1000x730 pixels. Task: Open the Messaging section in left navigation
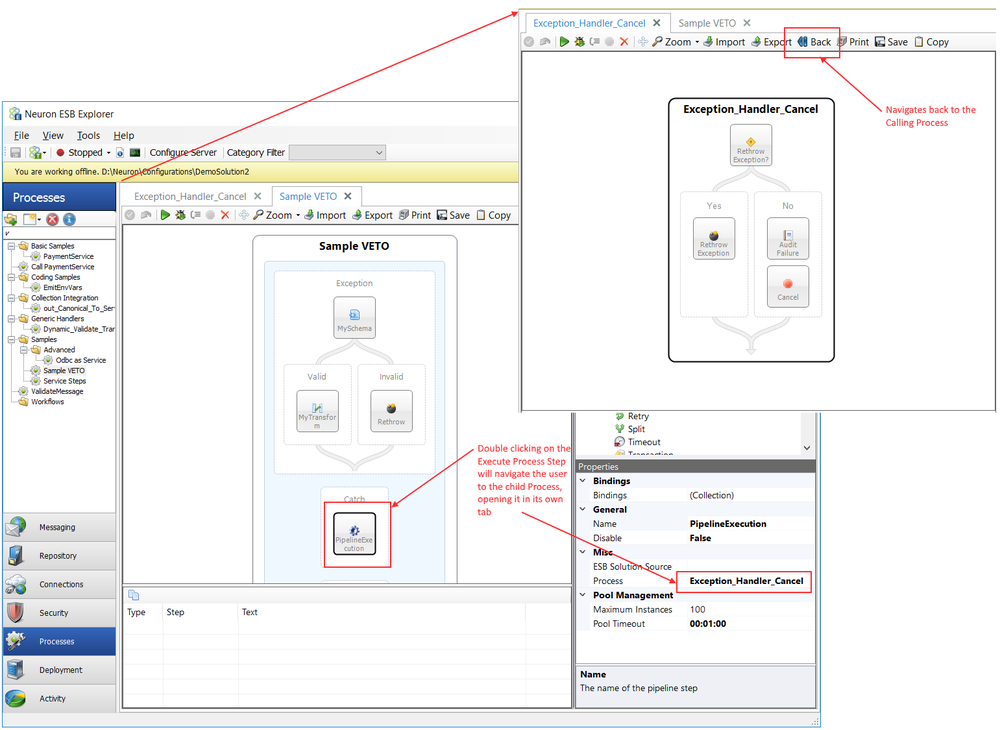click(x=59, y=527)
